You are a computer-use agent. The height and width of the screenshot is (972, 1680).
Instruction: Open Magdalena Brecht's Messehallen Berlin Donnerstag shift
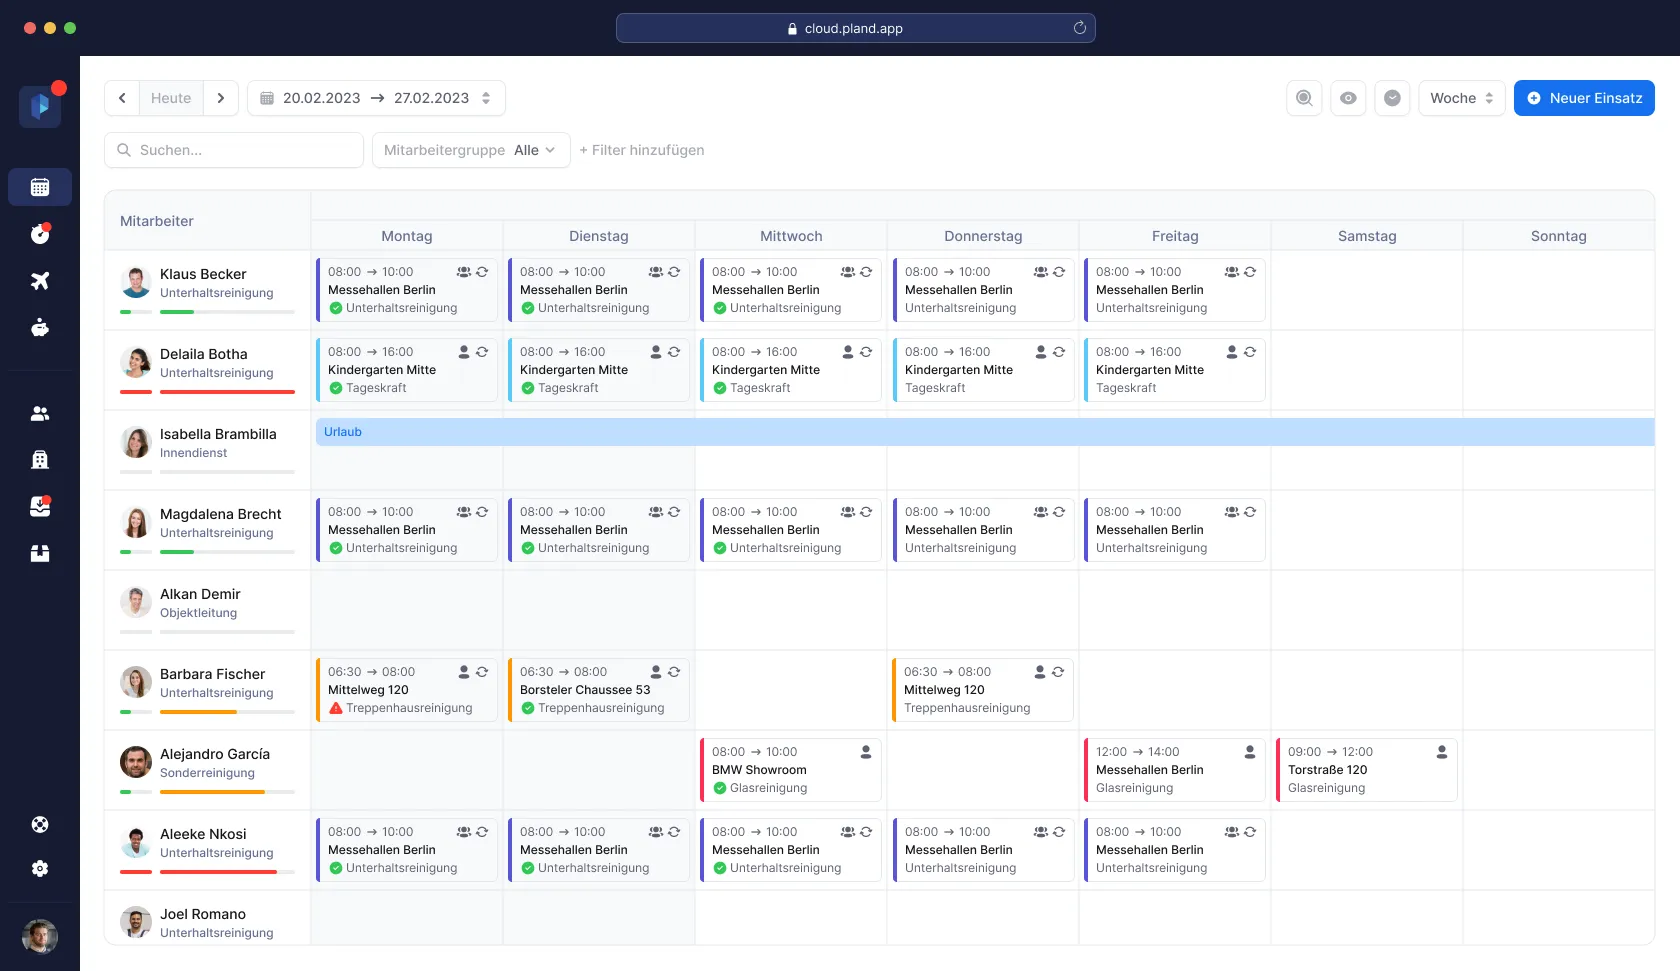pyautogui.click(x=983, y=530)
